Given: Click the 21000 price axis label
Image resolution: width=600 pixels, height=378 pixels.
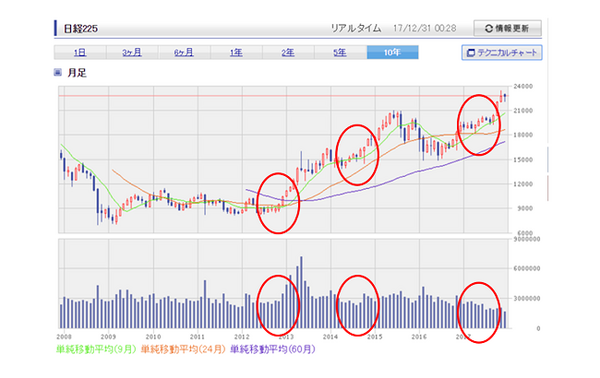Looking at the screenshot, I should (x=523, y=111).
